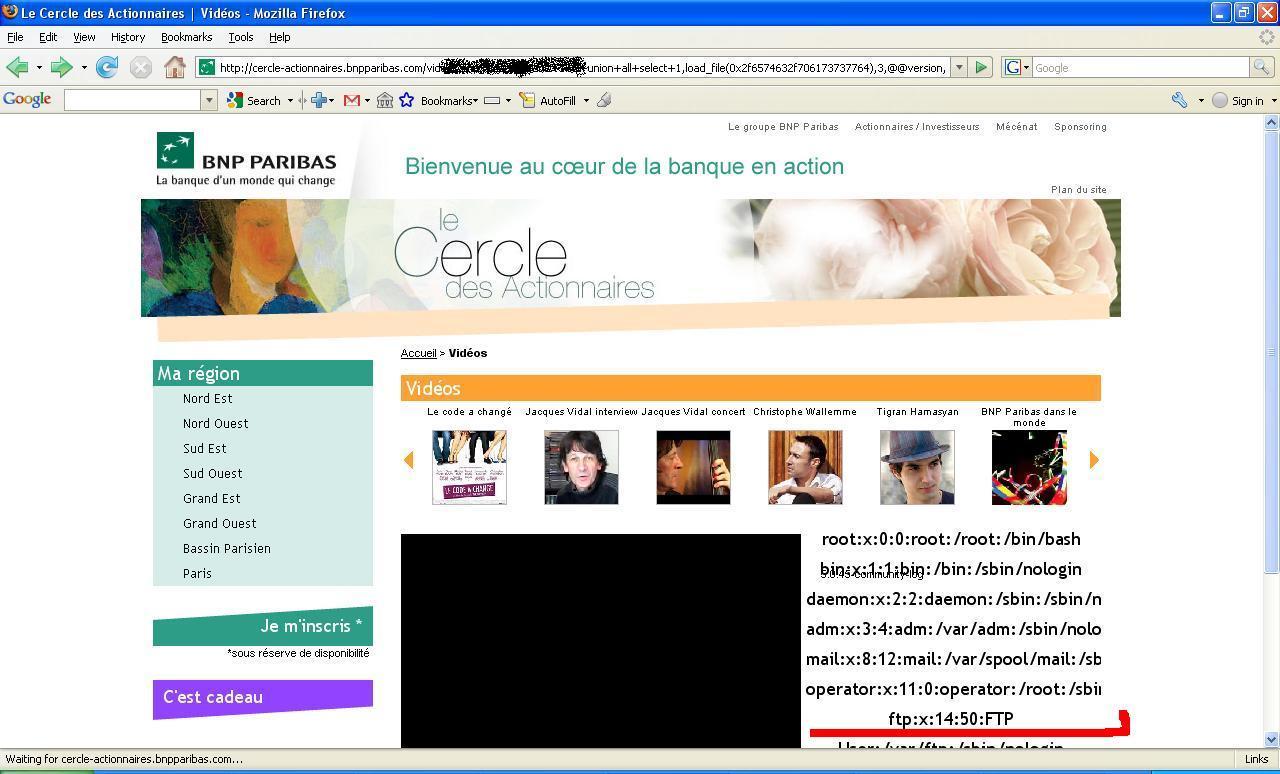The height and width of the screenshot is (774, 1280).
Task: Select Paris region
Action: (x=197, y=573)
